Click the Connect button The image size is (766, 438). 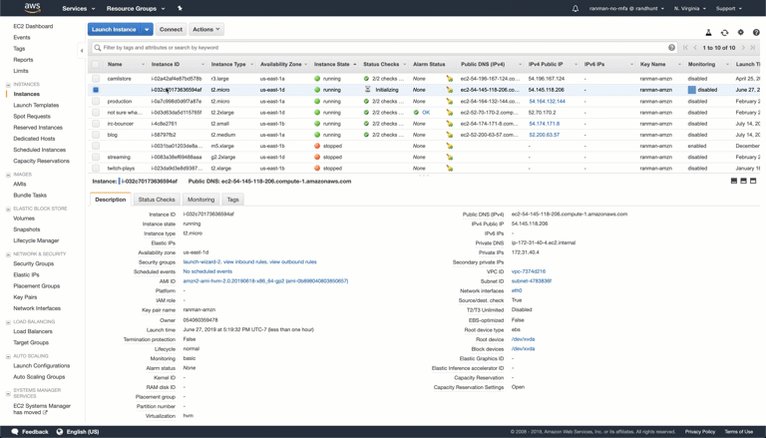pyautogui.click(x=170, y=29)
